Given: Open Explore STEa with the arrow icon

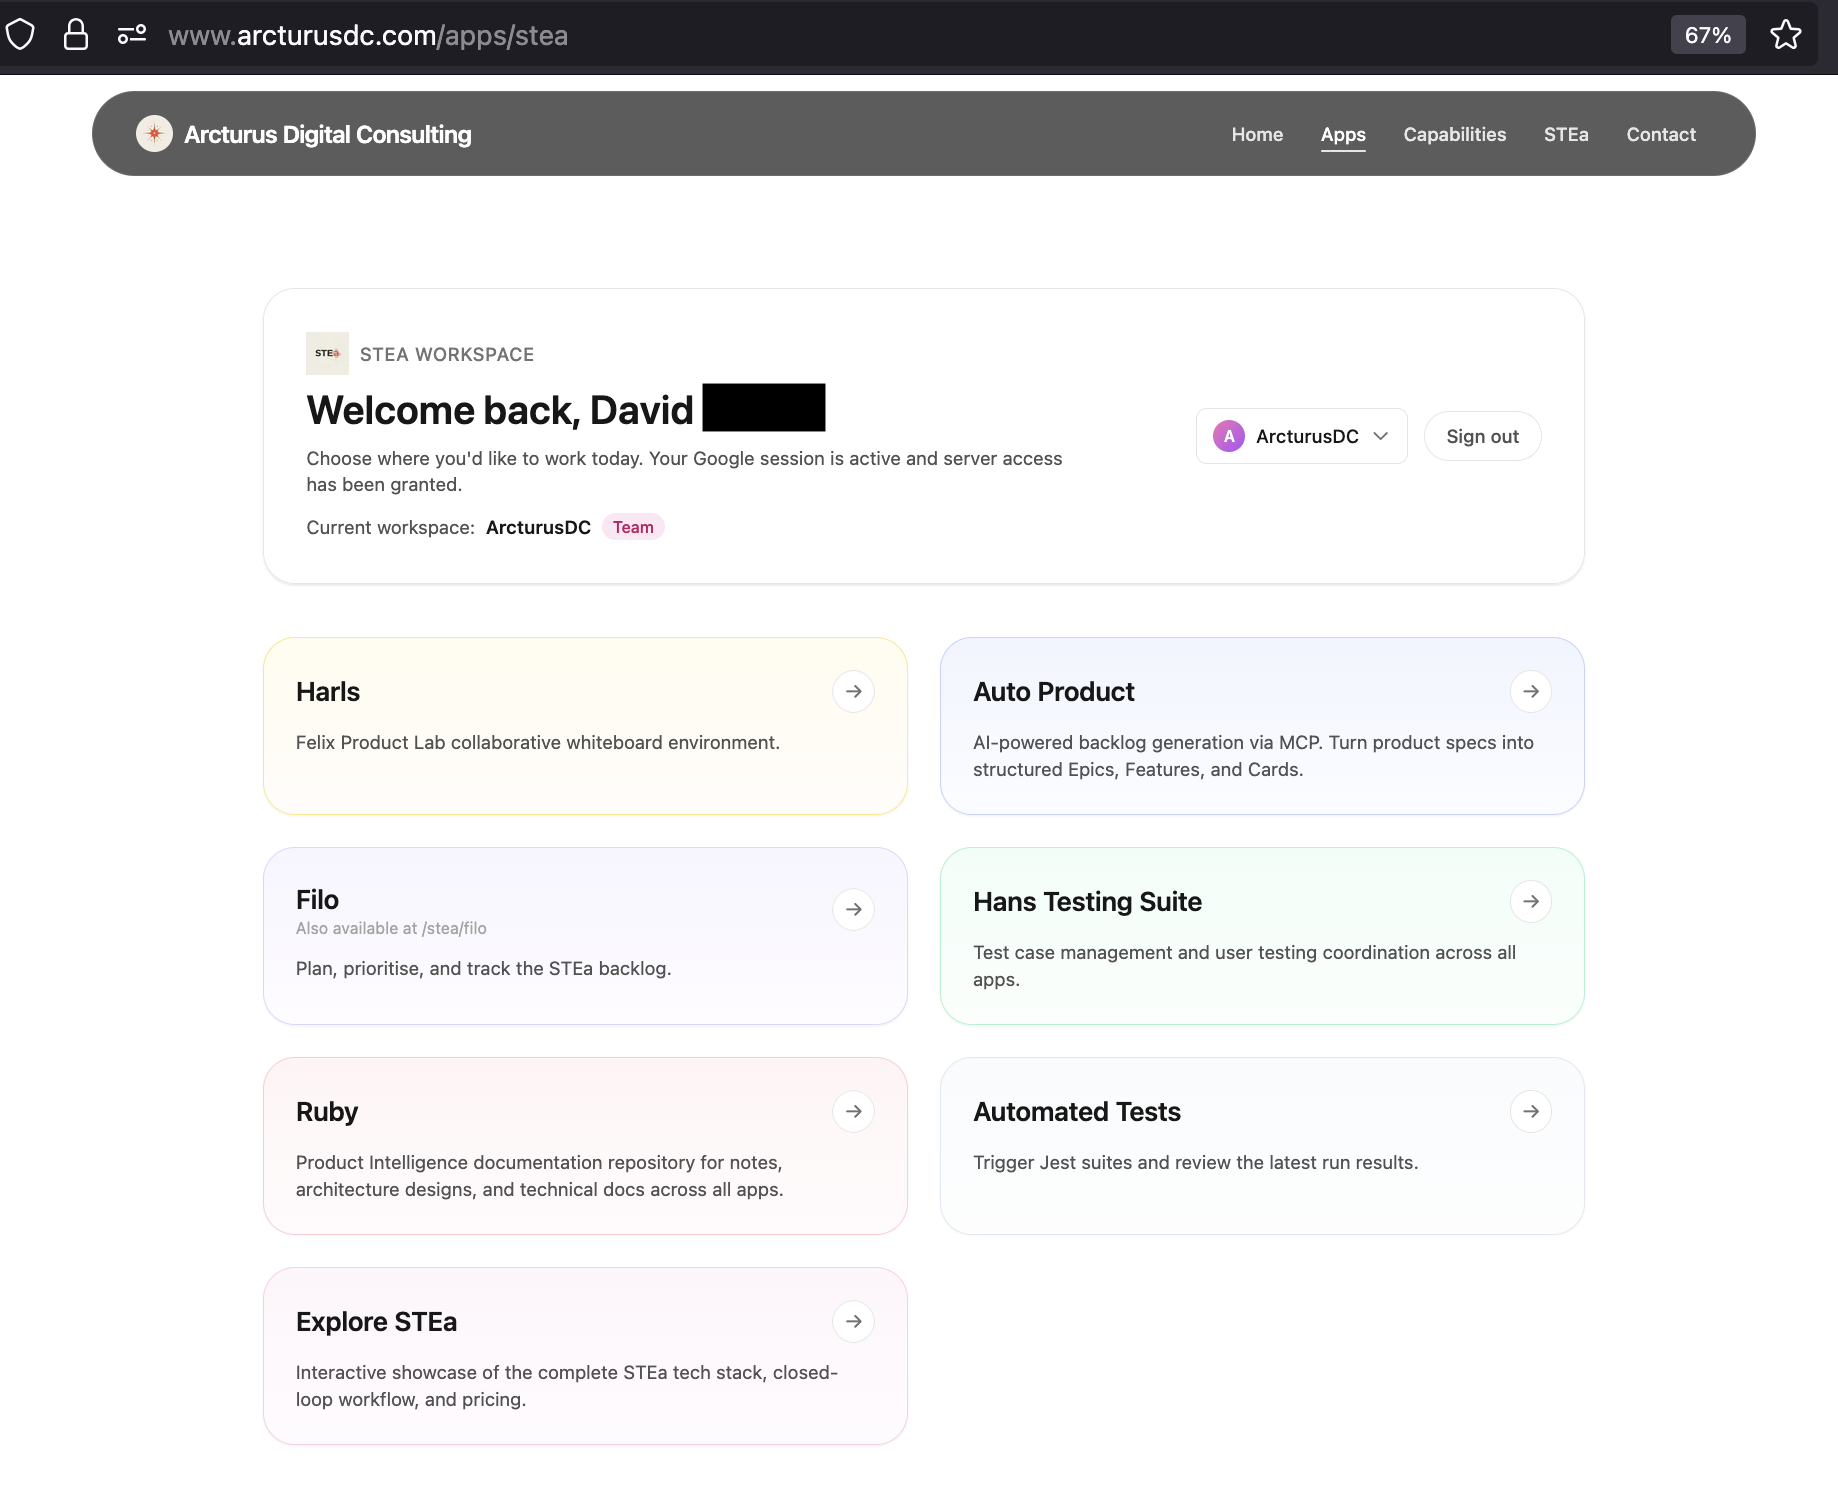Looking at the screenshot, I should coord(853,1321).
